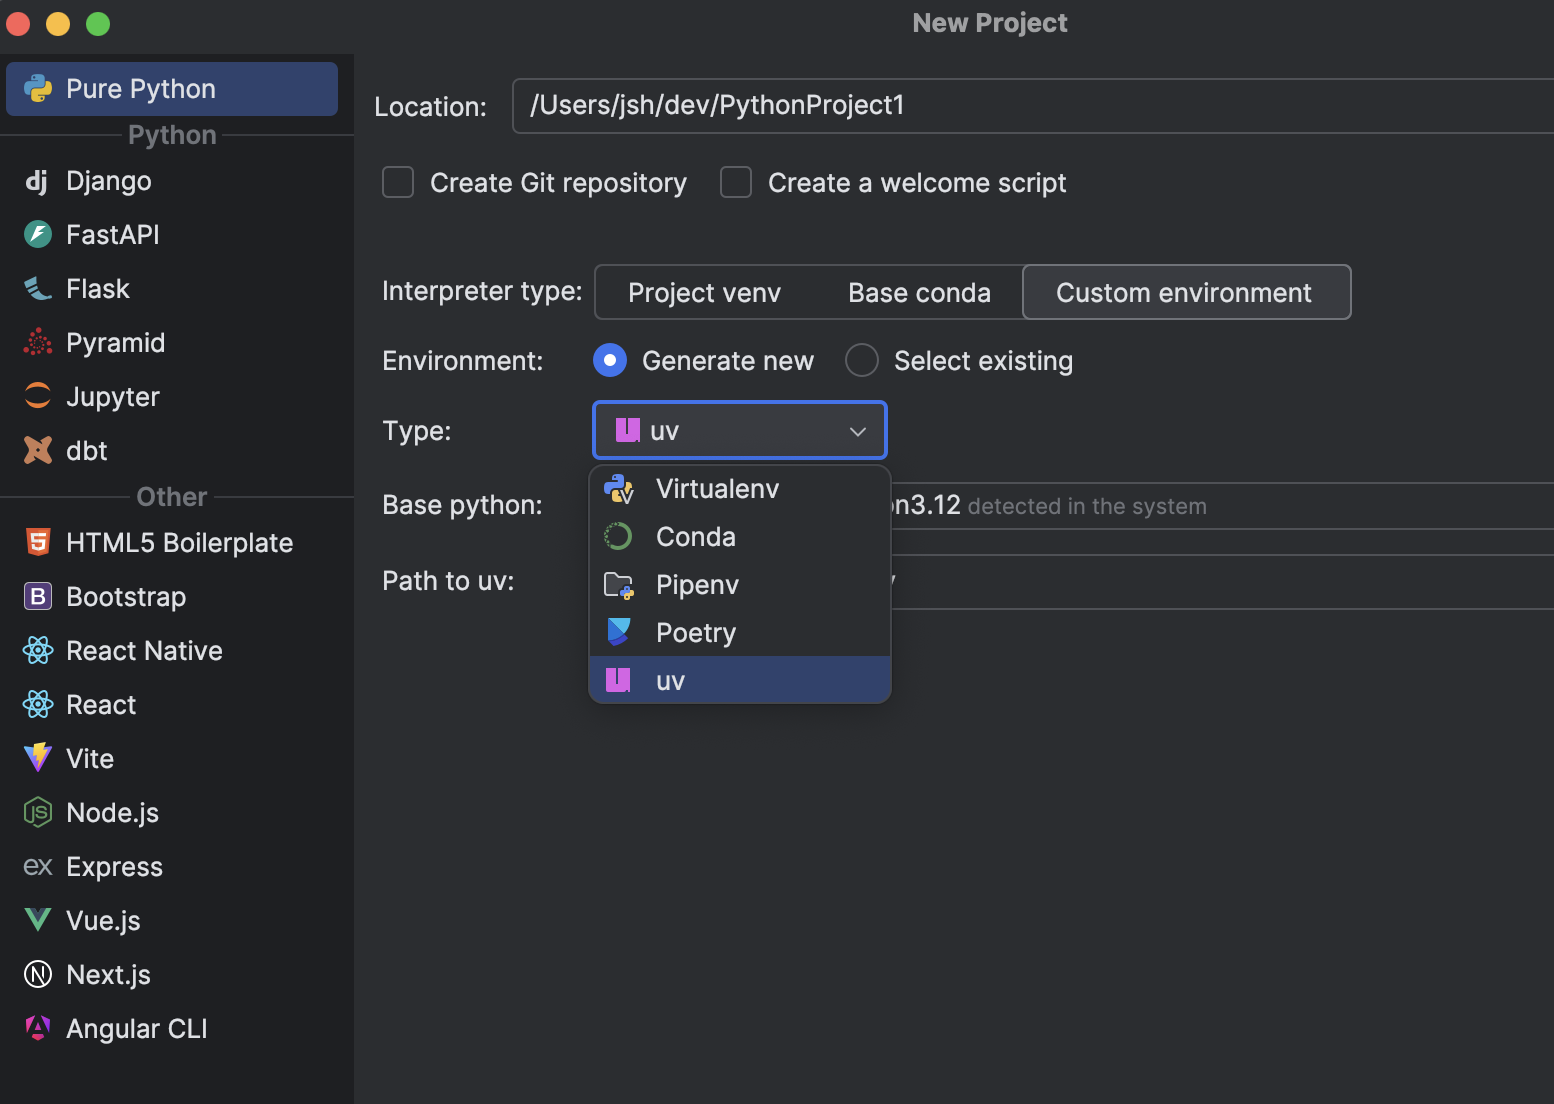Select dbt project type label
The width and height of the screenshot is (1554, 1104).
pyautogui.click(x=87, y=451)
